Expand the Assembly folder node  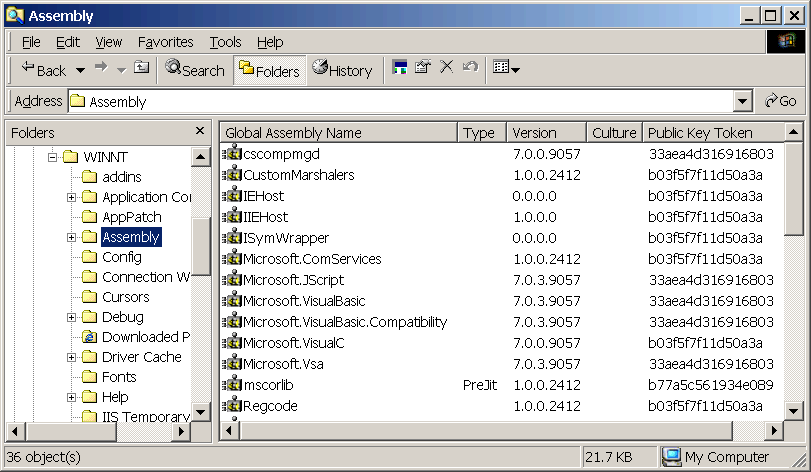[71, 237]
